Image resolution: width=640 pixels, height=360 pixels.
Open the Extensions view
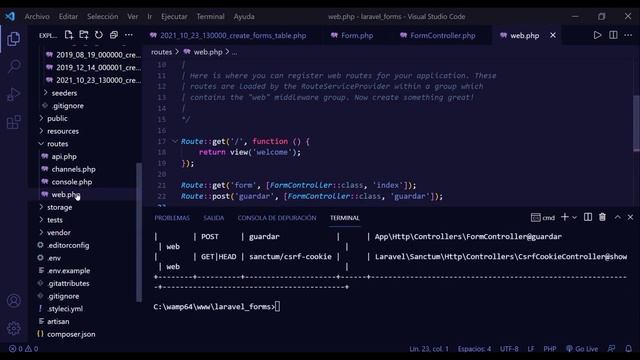[x=13, y=122]
